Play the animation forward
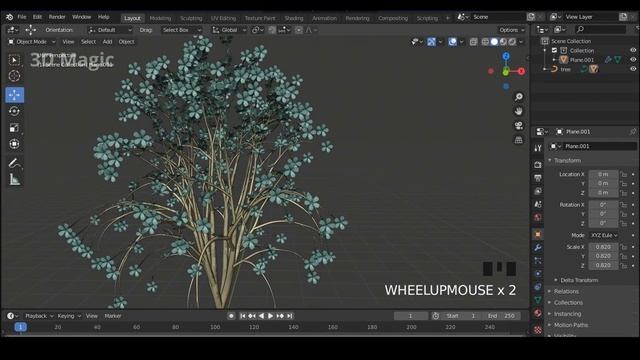Image resolution: width=640 pixels, height=360 pixels. click(270, 316)
